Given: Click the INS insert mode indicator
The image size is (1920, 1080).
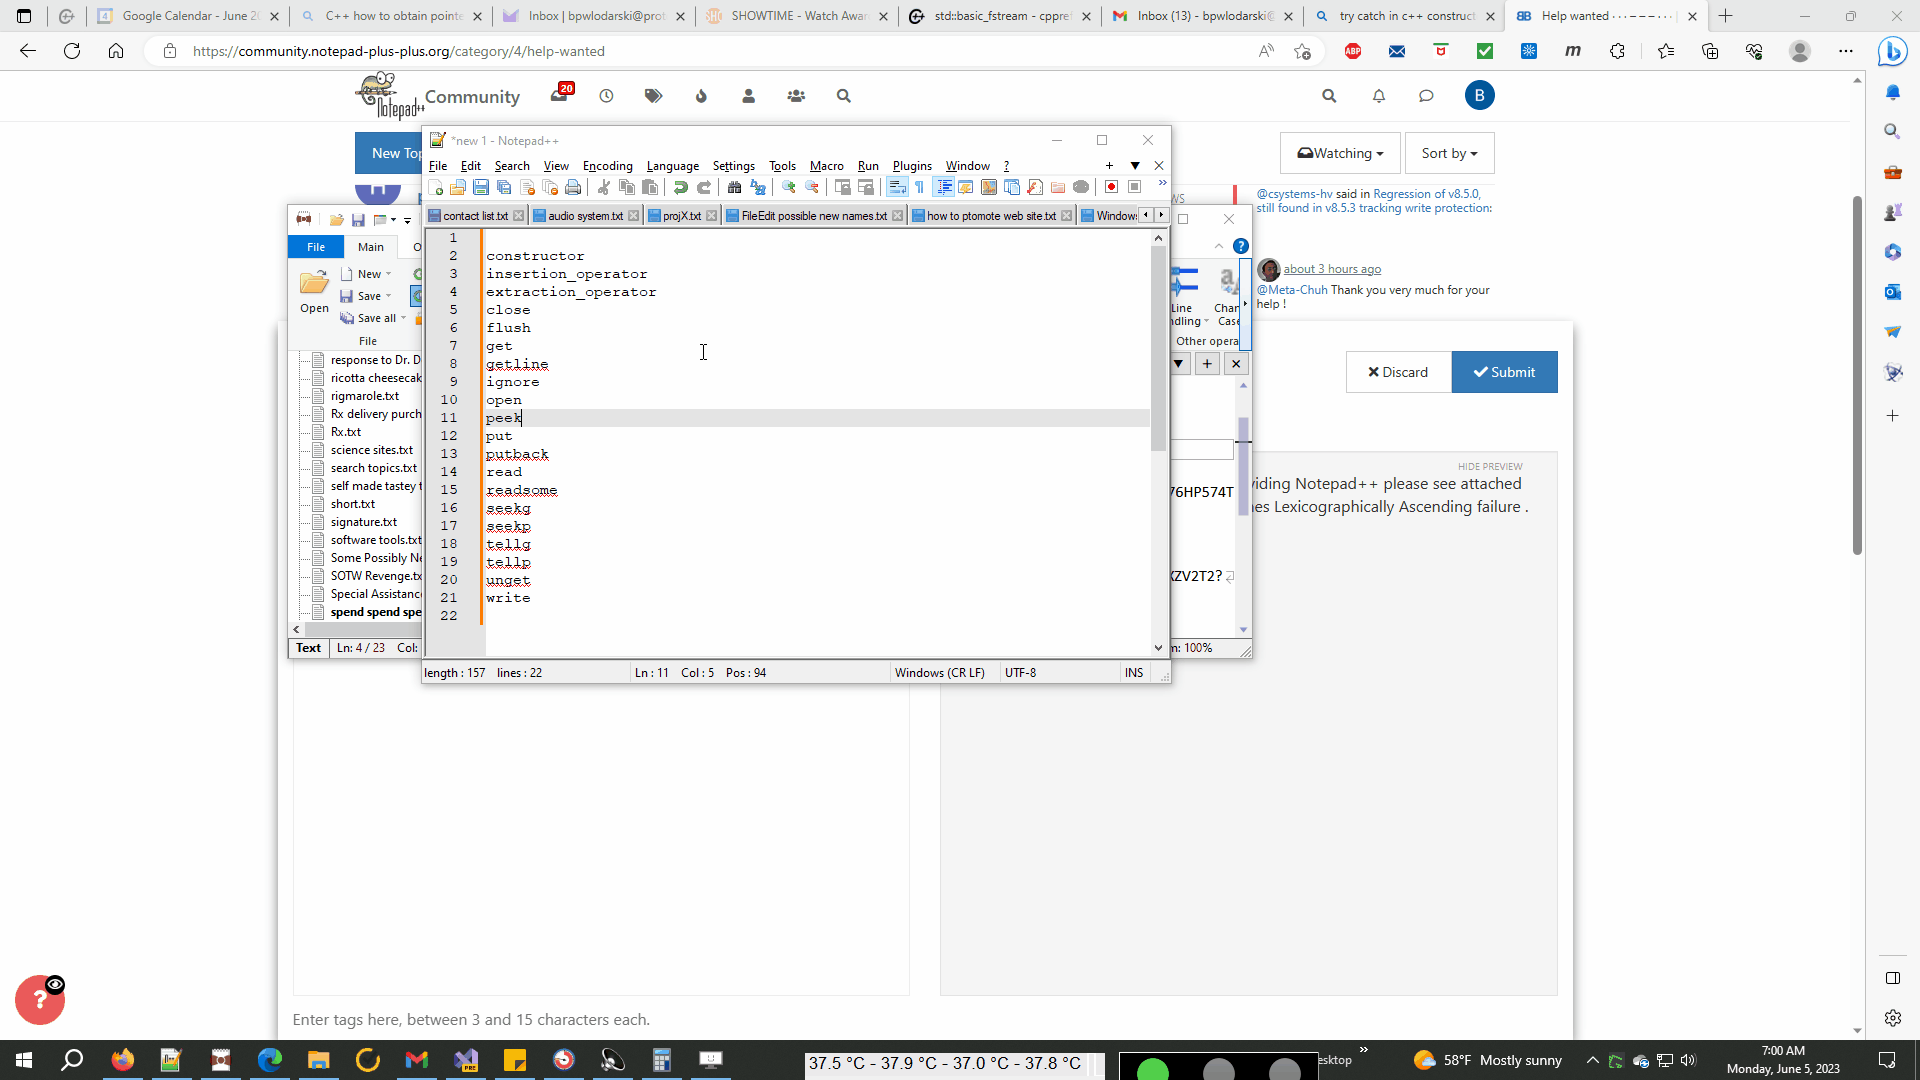Looking at the screenshot, I should click(x=1134, y=673).
